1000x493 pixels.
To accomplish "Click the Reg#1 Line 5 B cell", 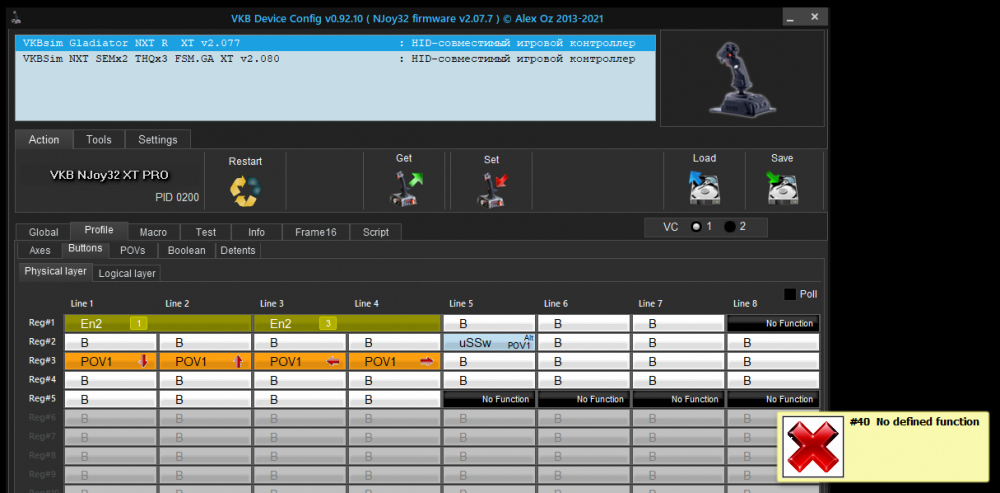I will 489,323.
